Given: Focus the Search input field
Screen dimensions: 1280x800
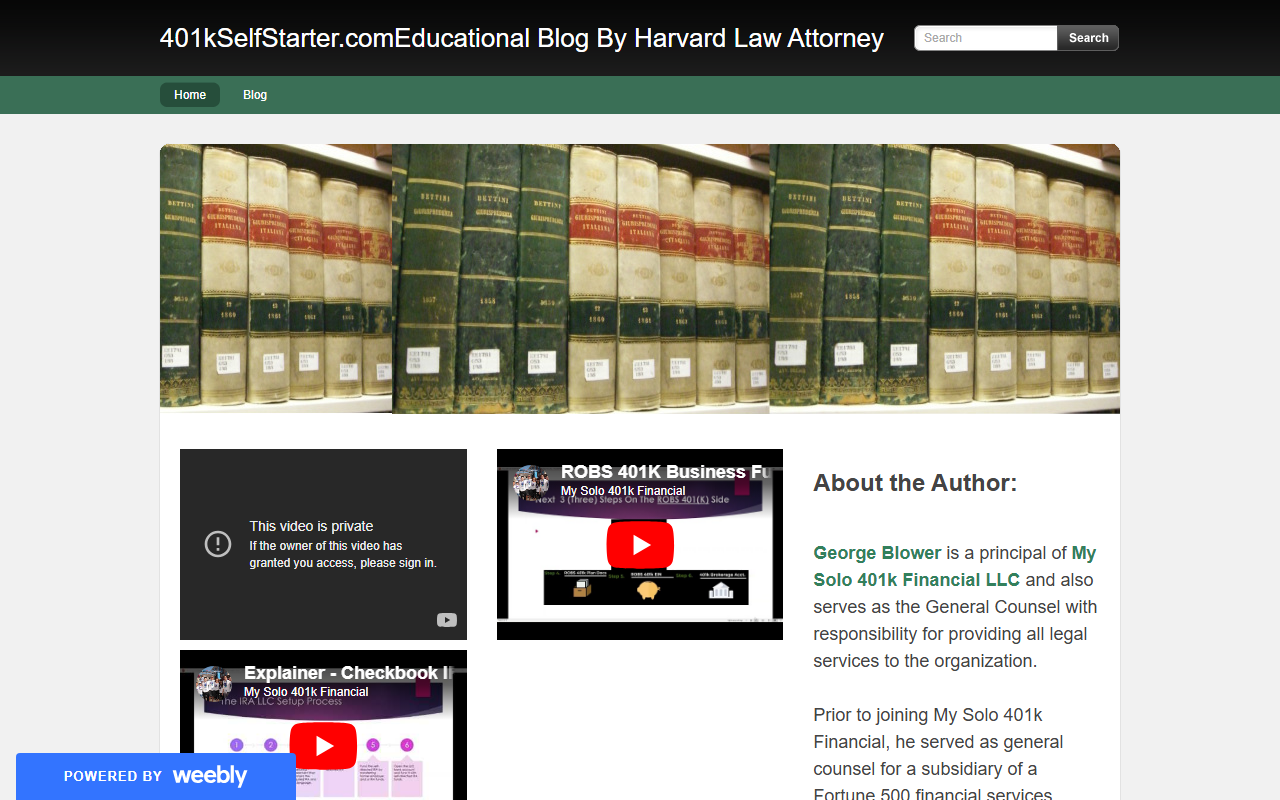Looking at the screenshot, I should (x=986, y=38).
